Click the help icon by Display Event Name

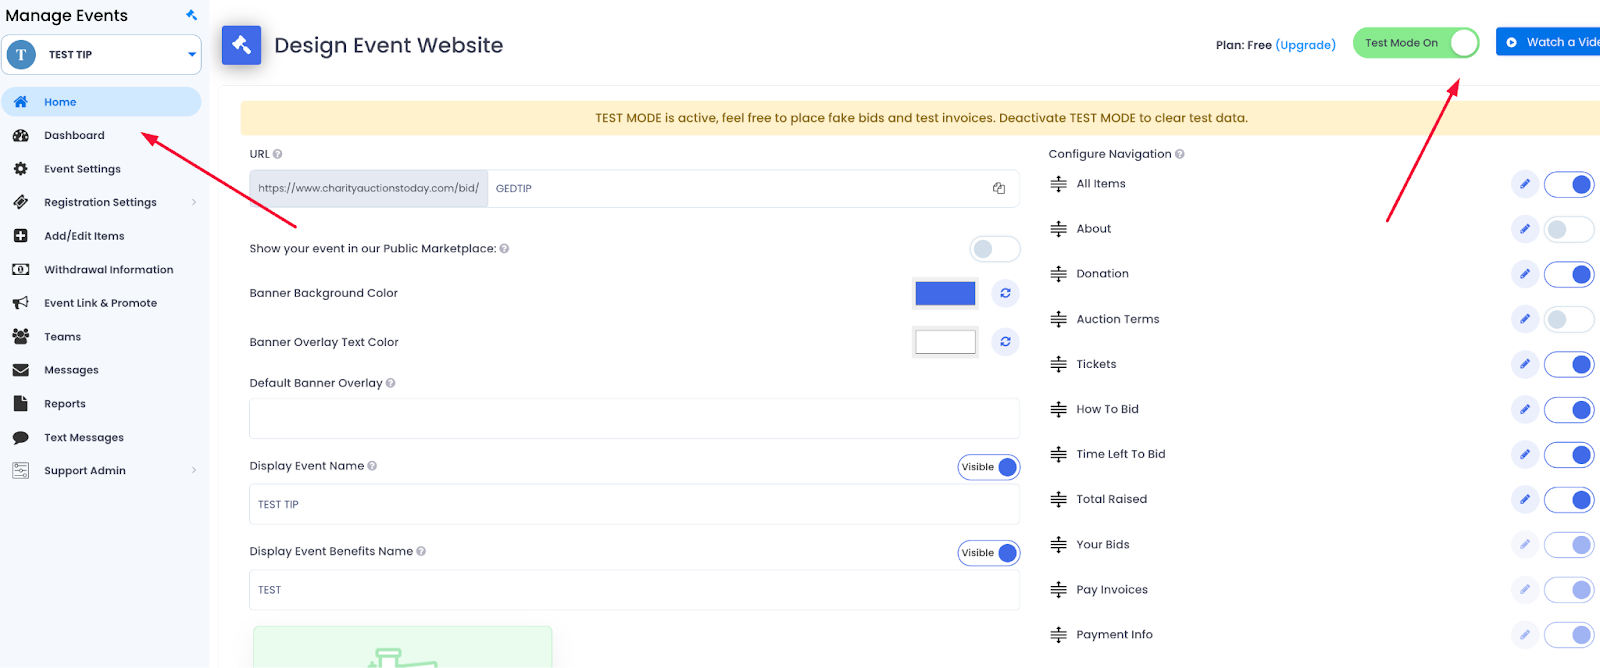(372, 466)
